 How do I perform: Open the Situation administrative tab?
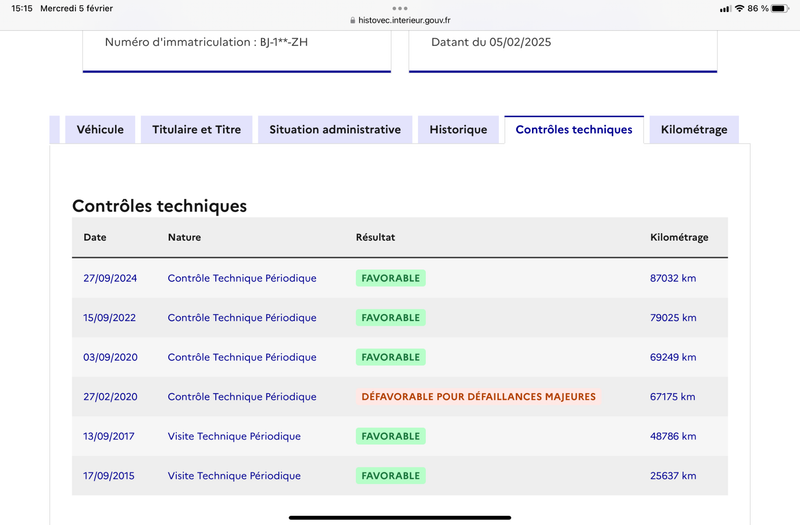(x=335, y=130)
